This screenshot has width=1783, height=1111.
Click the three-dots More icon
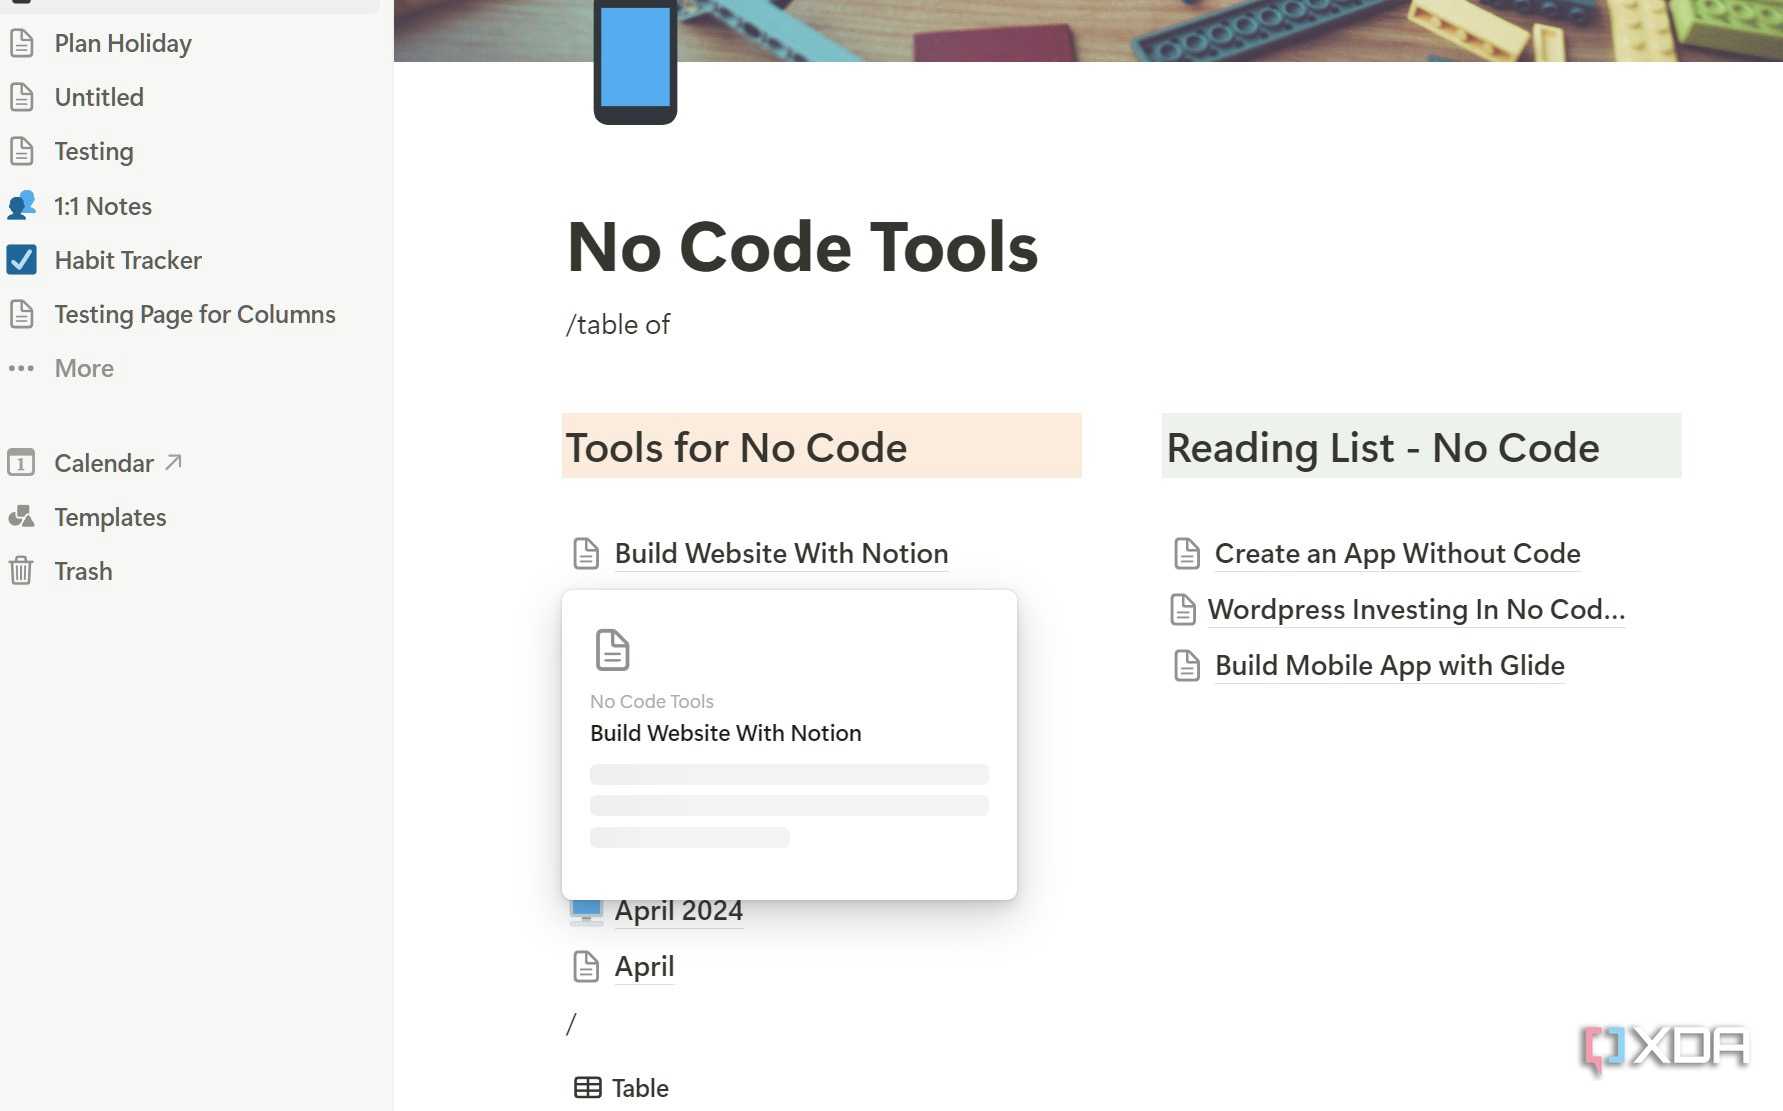point(21,368)
